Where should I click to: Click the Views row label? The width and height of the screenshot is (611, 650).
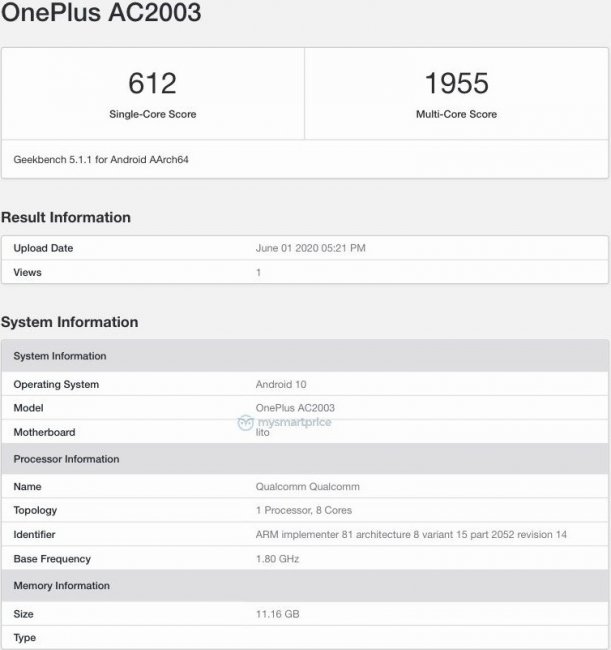click(29, 272)
